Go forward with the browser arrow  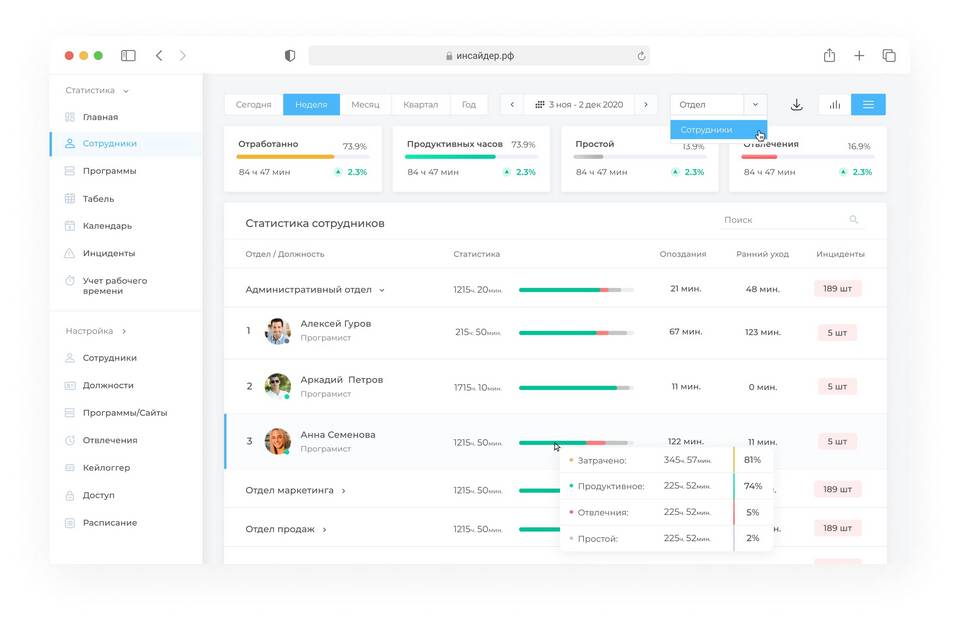[x=182, y=56]
